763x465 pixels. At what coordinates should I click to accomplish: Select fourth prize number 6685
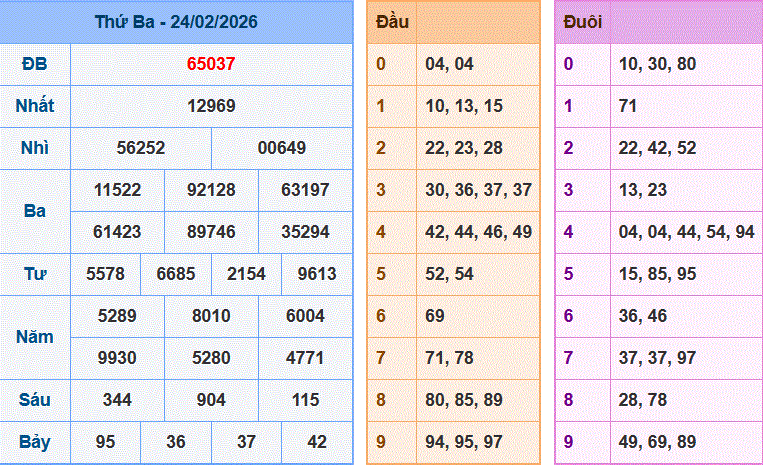(x=176, y=274)
